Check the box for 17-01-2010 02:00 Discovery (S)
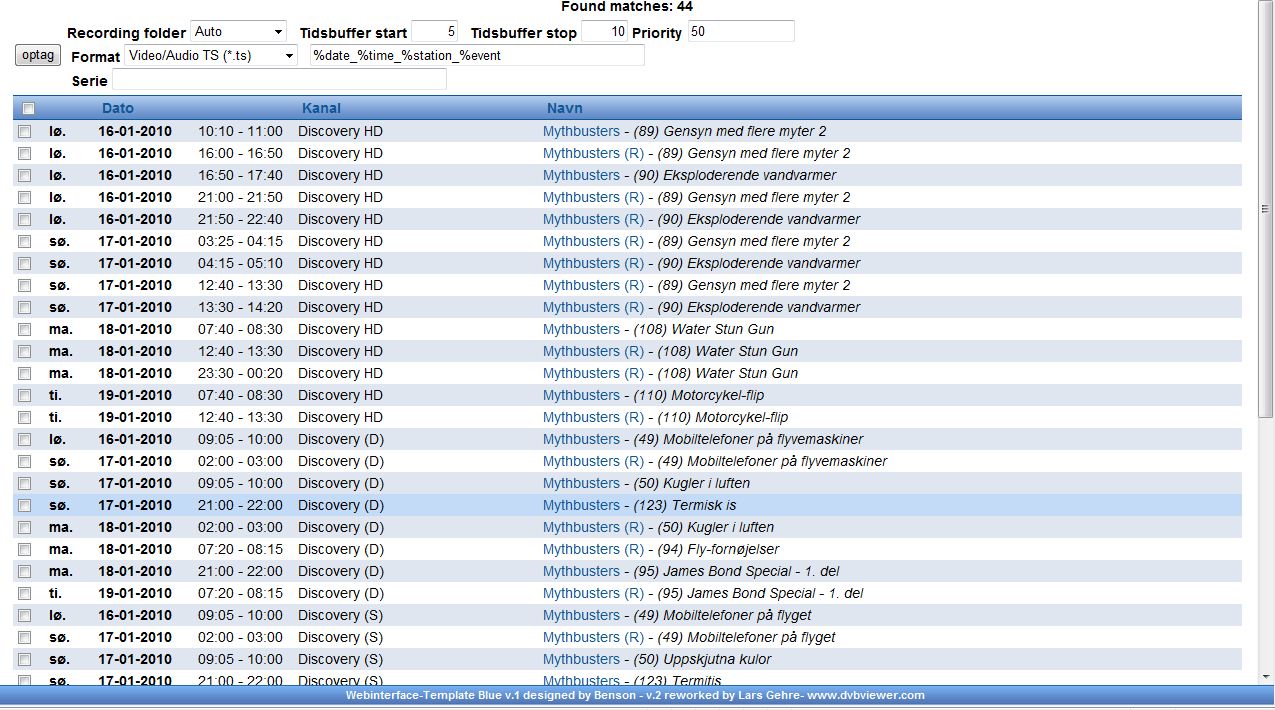Image resolution: width=1275 pixels, height=710 pixels. click(25, 638)
